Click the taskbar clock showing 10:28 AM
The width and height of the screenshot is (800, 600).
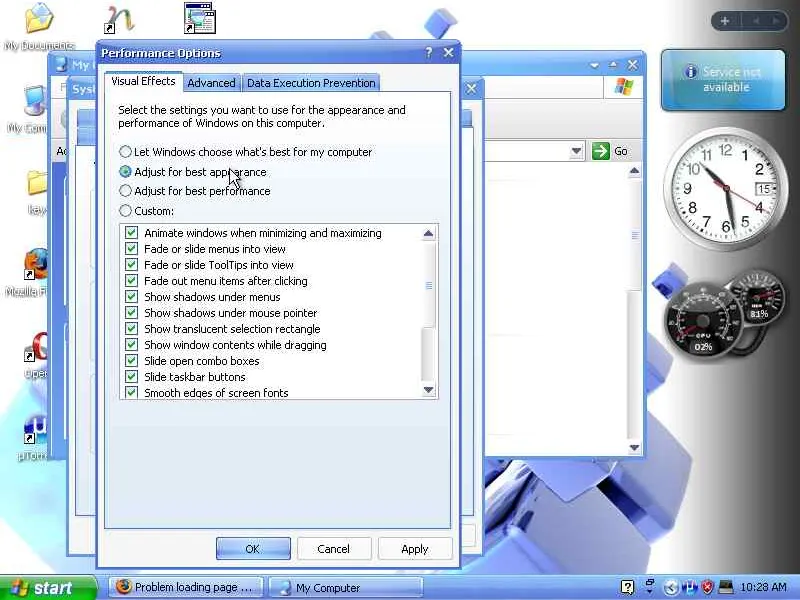click(x=763, y=587)
